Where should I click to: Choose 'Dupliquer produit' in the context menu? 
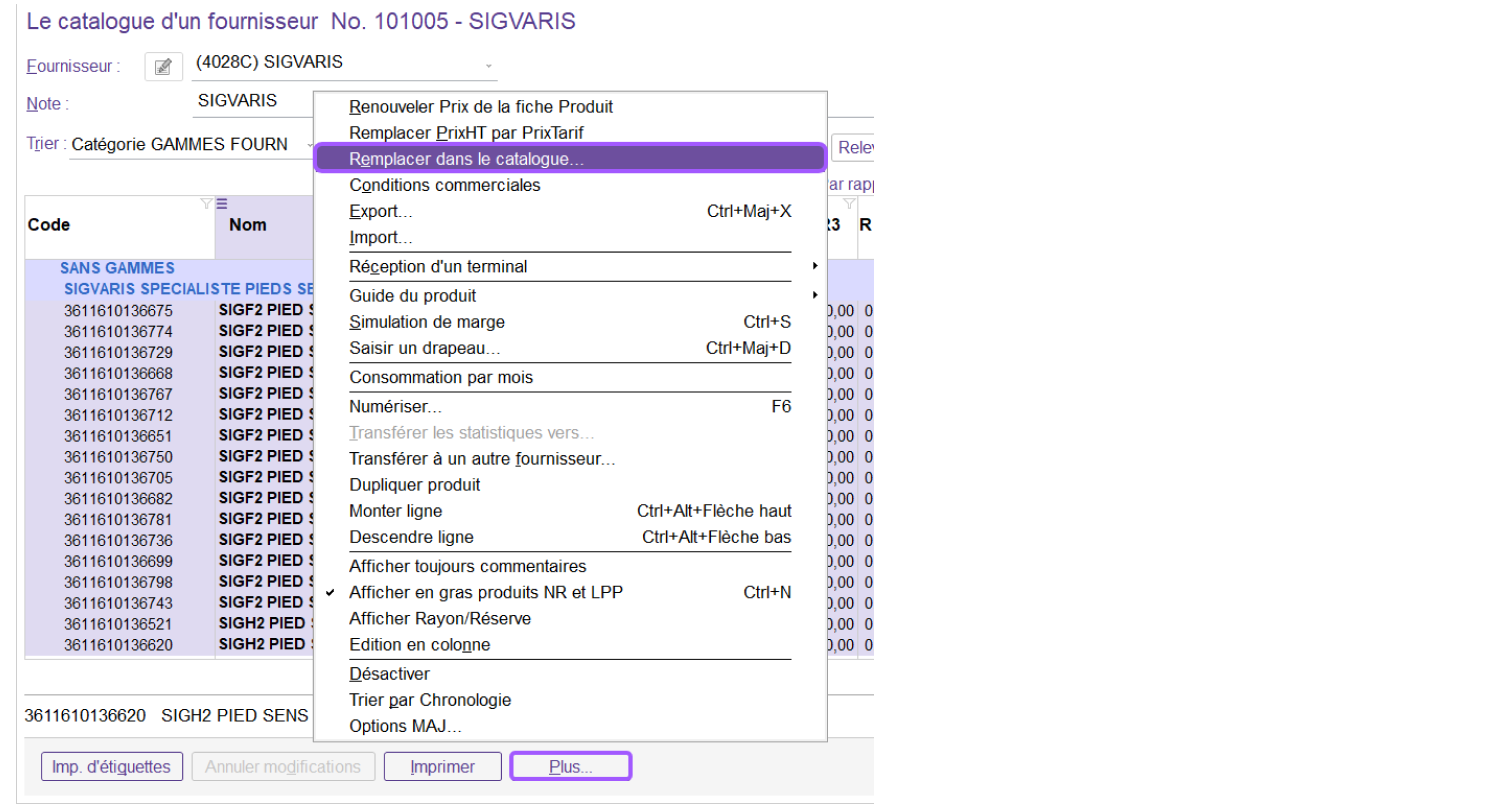point(414,485)
